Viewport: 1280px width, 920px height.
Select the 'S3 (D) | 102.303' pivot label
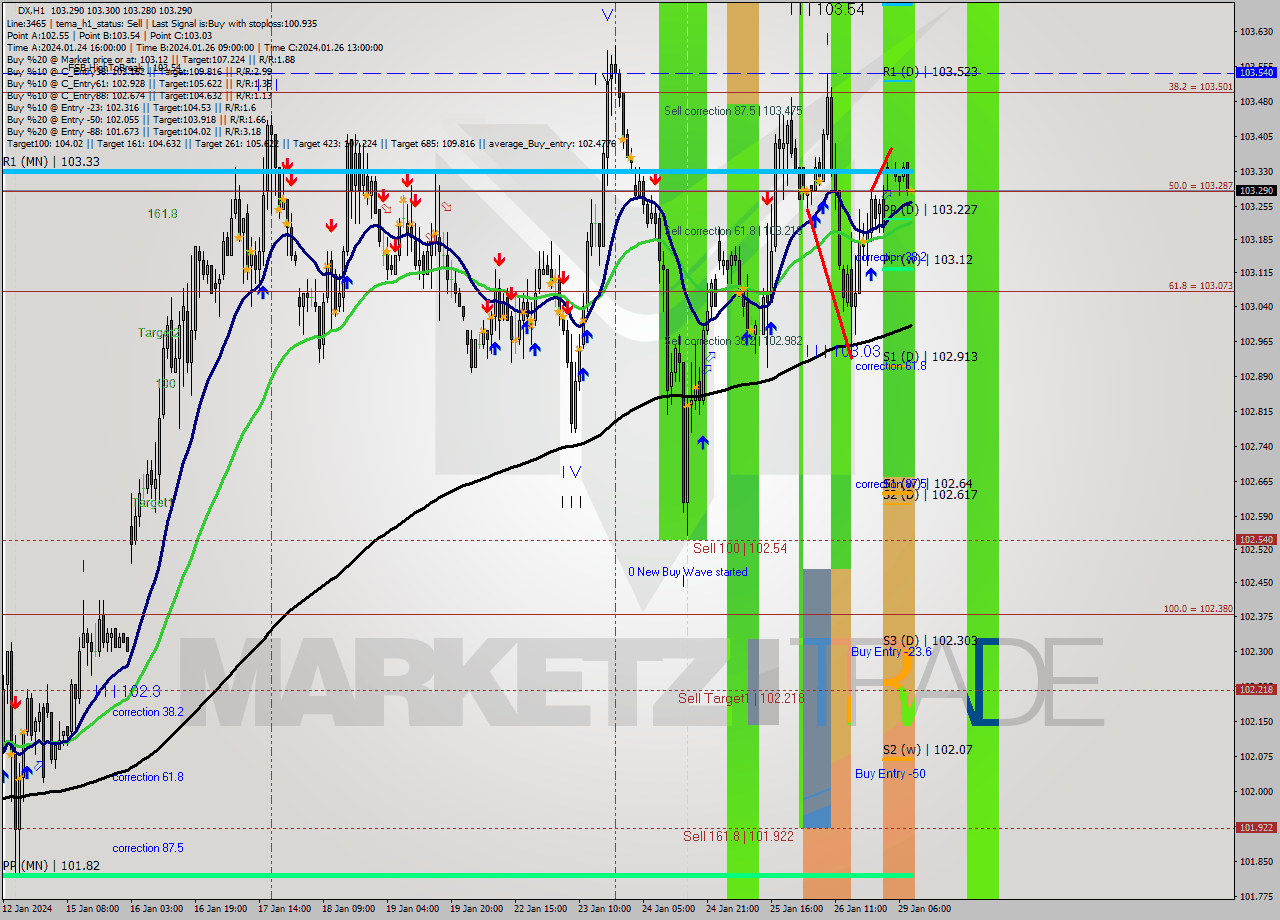pos(930,640)
